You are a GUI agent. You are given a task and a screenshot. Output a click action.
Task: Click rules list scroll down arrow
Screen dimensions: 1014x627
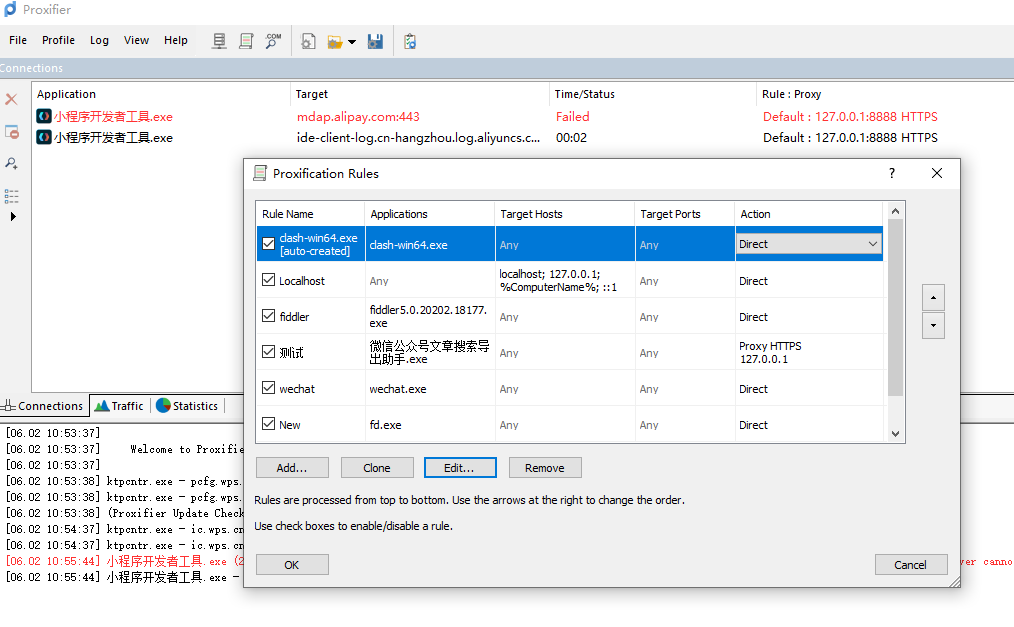[896, 434]
